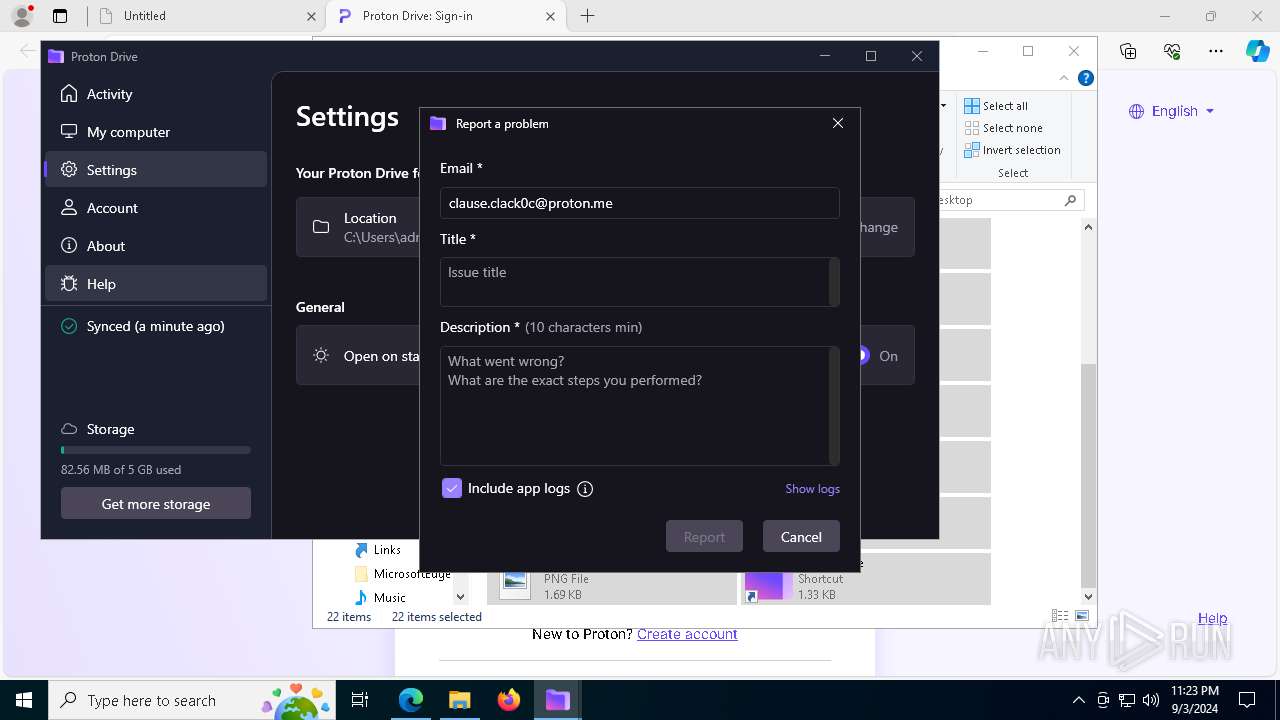
Task: Click Open on startup sun icon
Action: (x=321, y=356)
